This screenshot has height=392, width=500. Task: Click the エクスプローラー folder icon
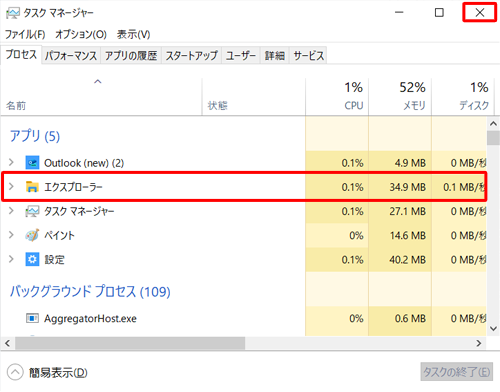point(32,187)
